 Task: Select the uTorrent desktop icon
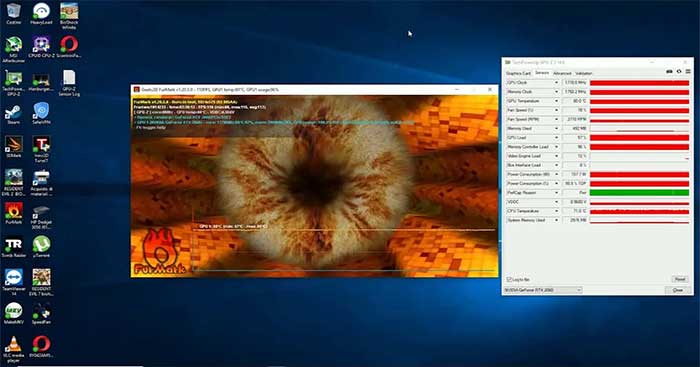coord(41,247)
